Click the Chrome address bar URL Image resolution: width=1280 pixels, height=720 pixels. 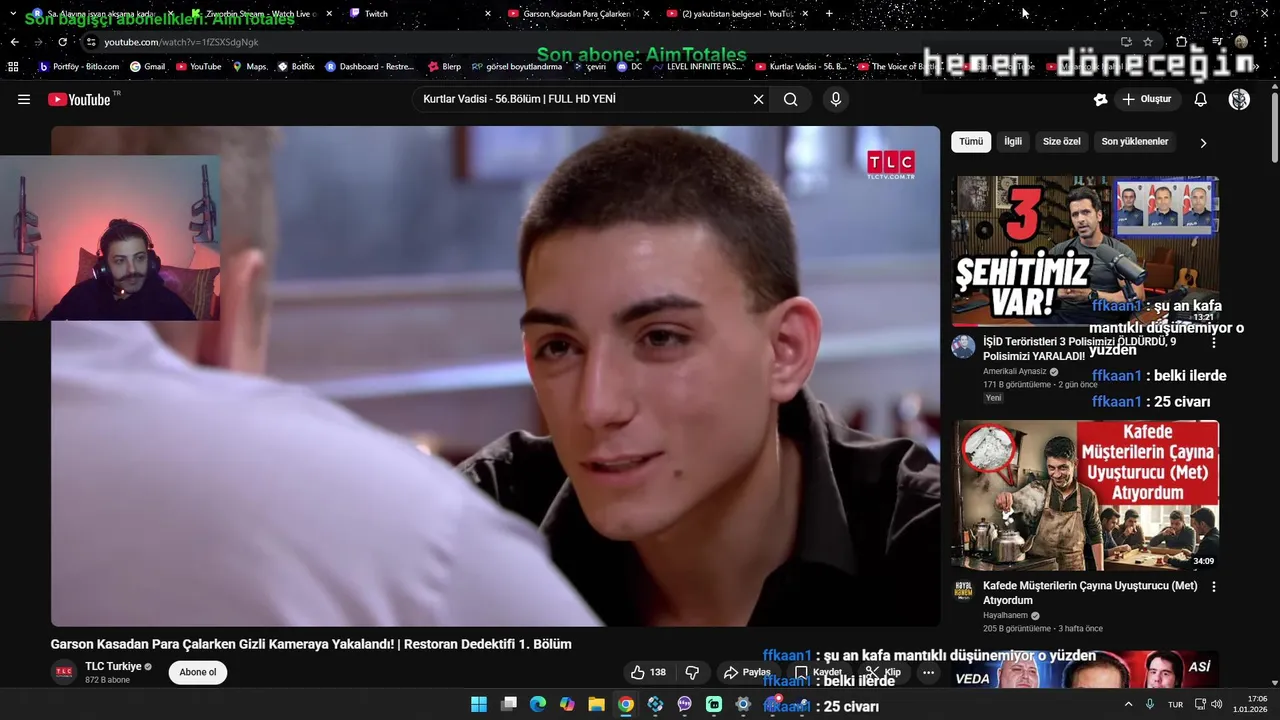[182, 42]
